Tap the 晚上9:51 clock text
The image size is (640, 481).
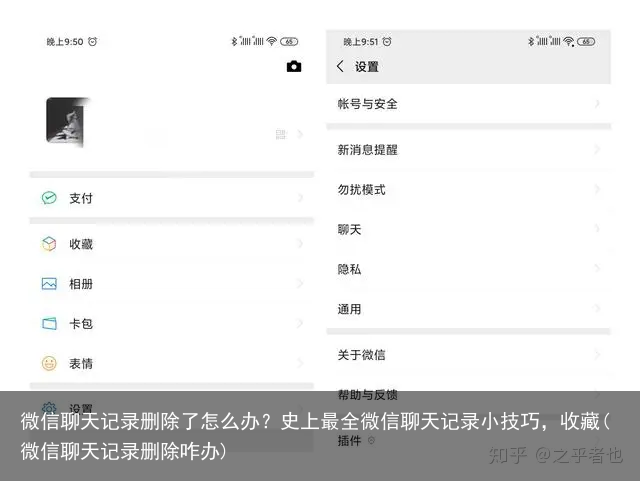point(361,42)
